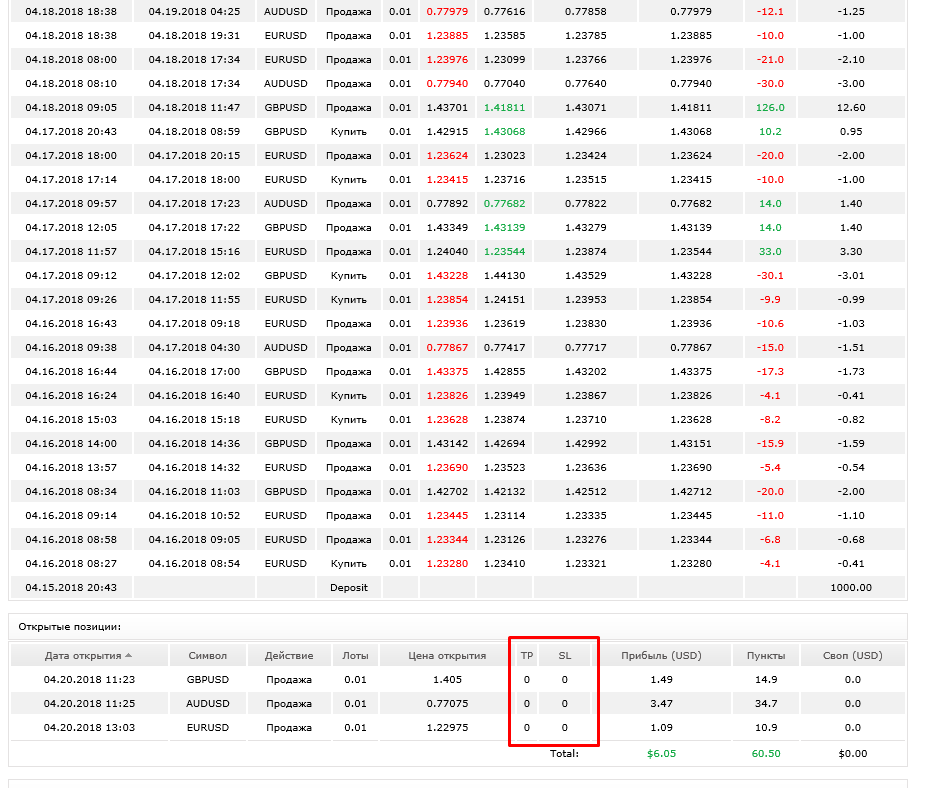The width and height of the screenshot is (950, 788).
Task: Click the sort arrow beside Дата открытия
Action: (128, 655)
